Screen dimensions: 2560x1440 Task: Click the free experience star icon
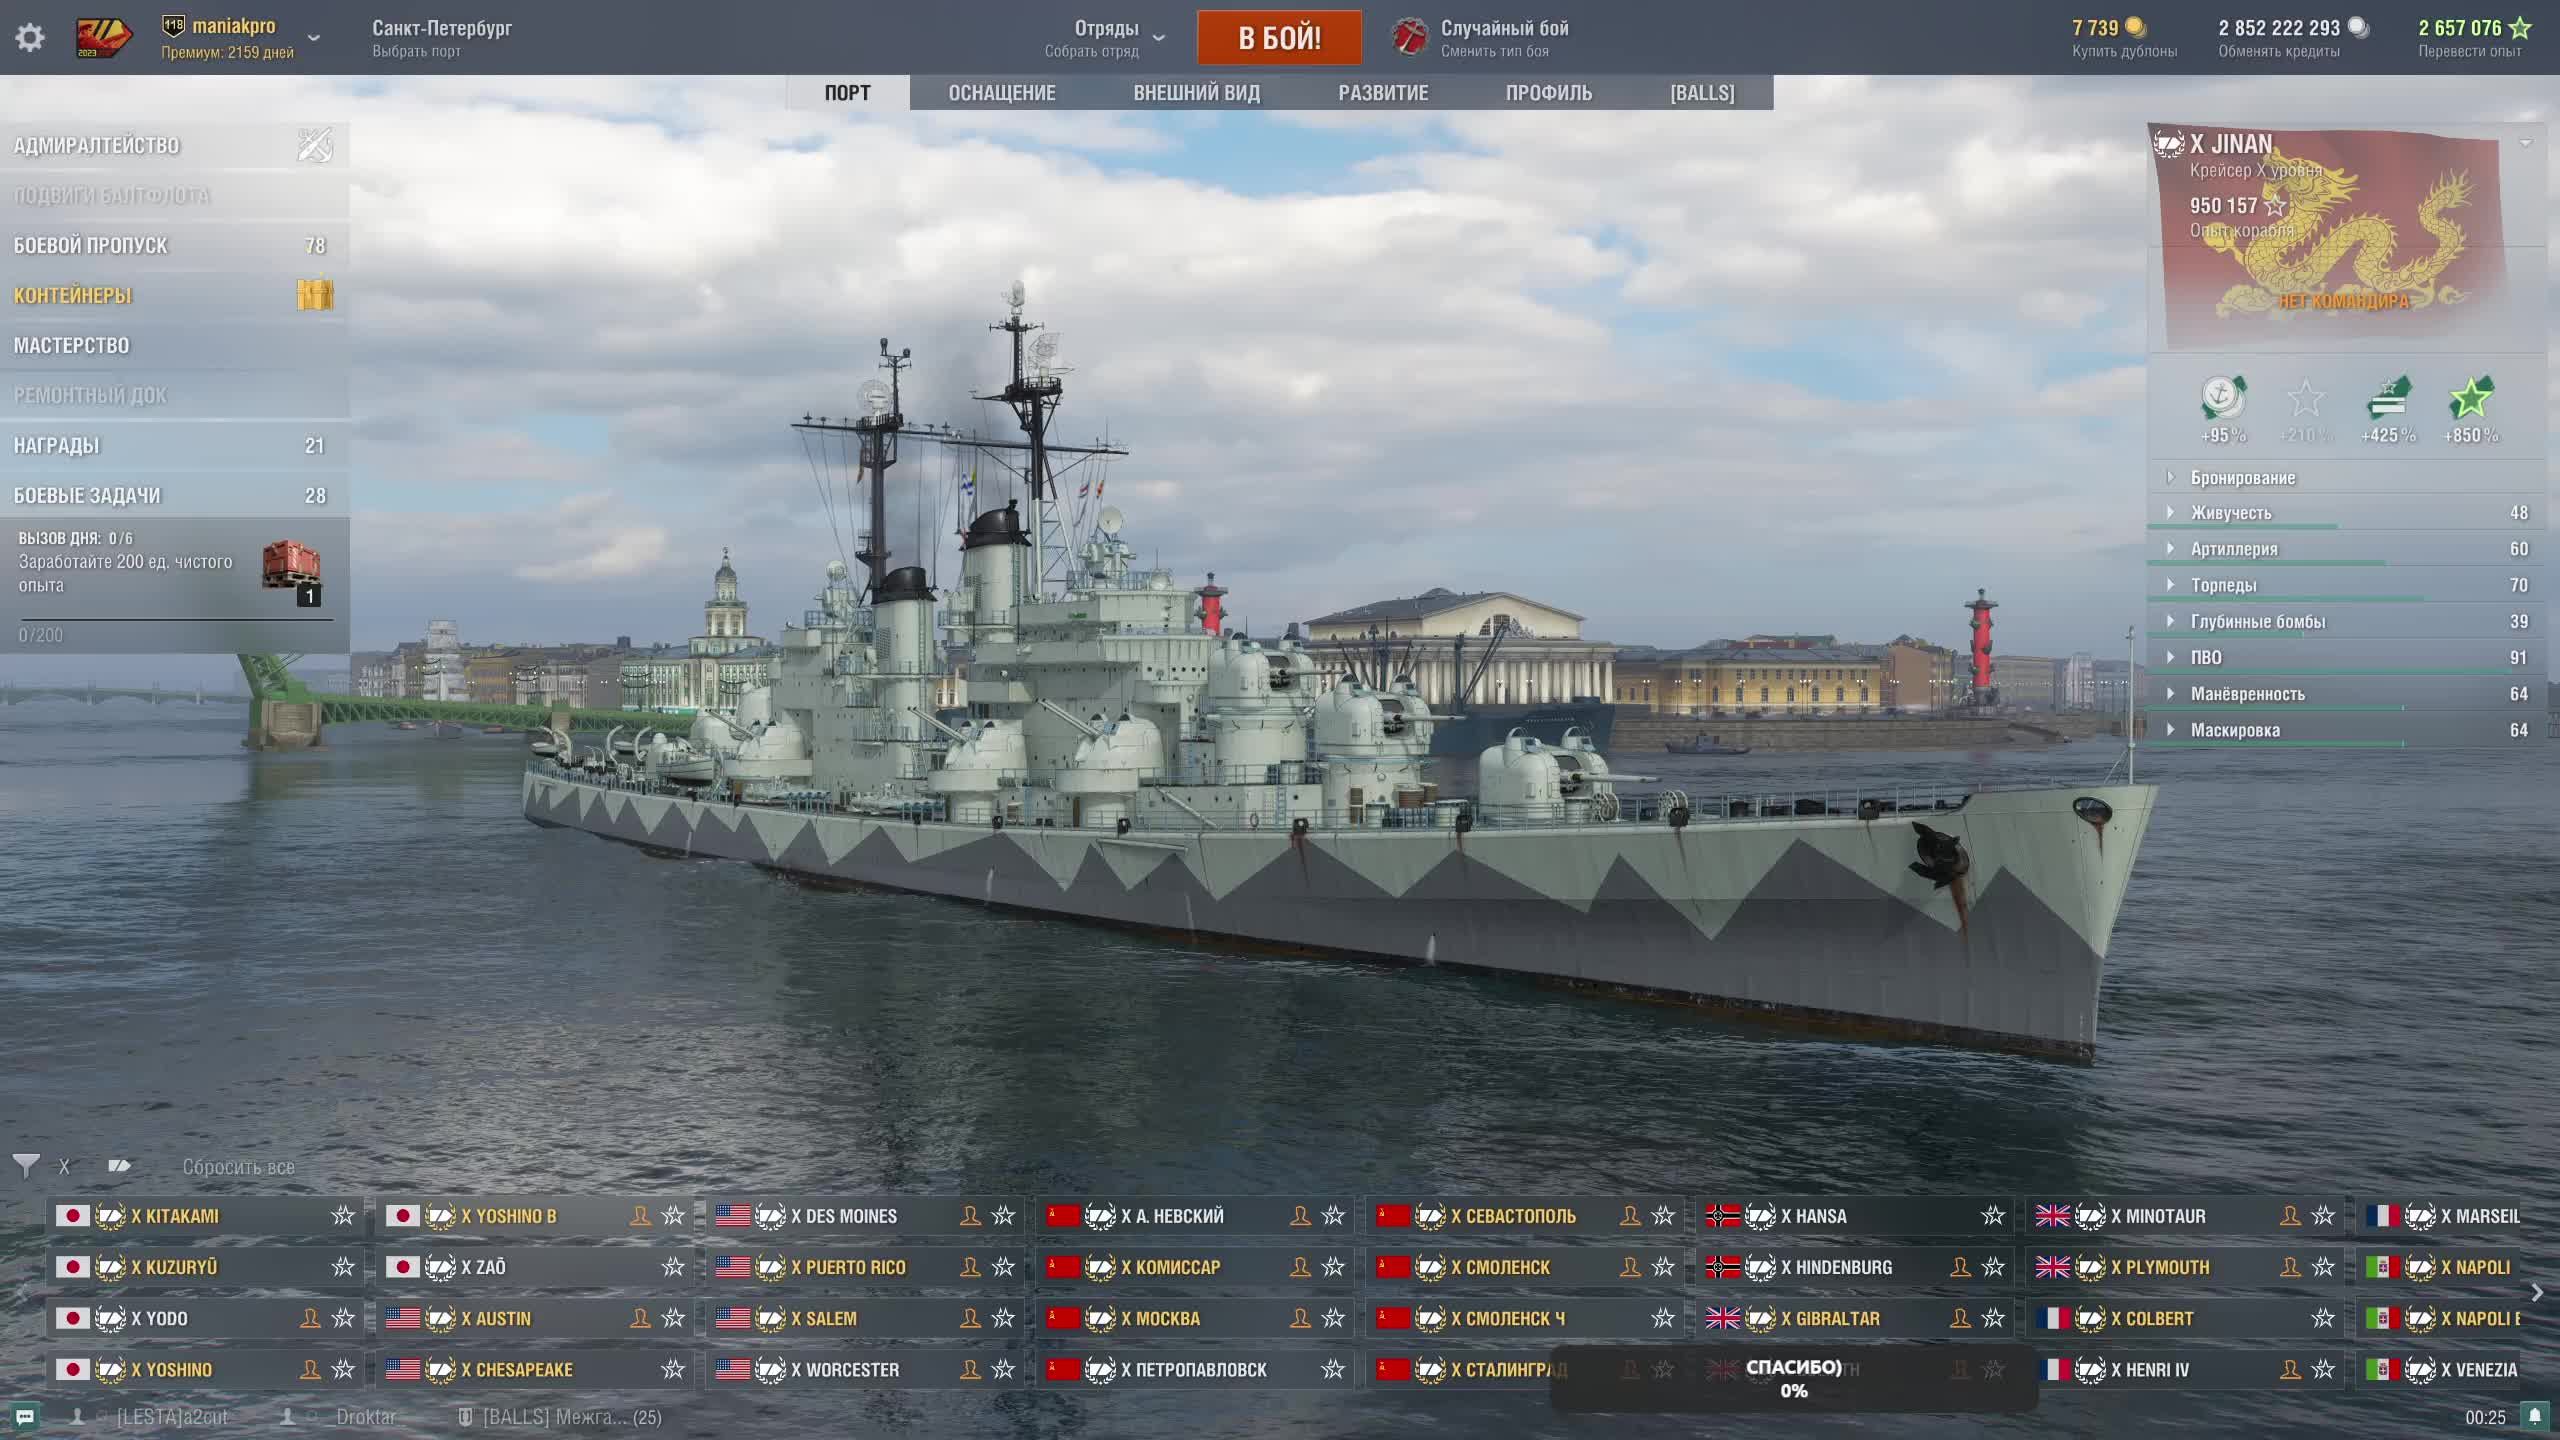[x=2520, y=28]
